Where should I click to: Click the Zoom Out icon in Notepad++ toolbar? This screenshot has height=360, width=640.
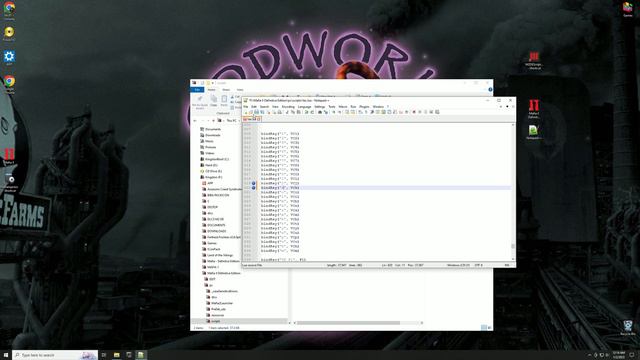340,112
